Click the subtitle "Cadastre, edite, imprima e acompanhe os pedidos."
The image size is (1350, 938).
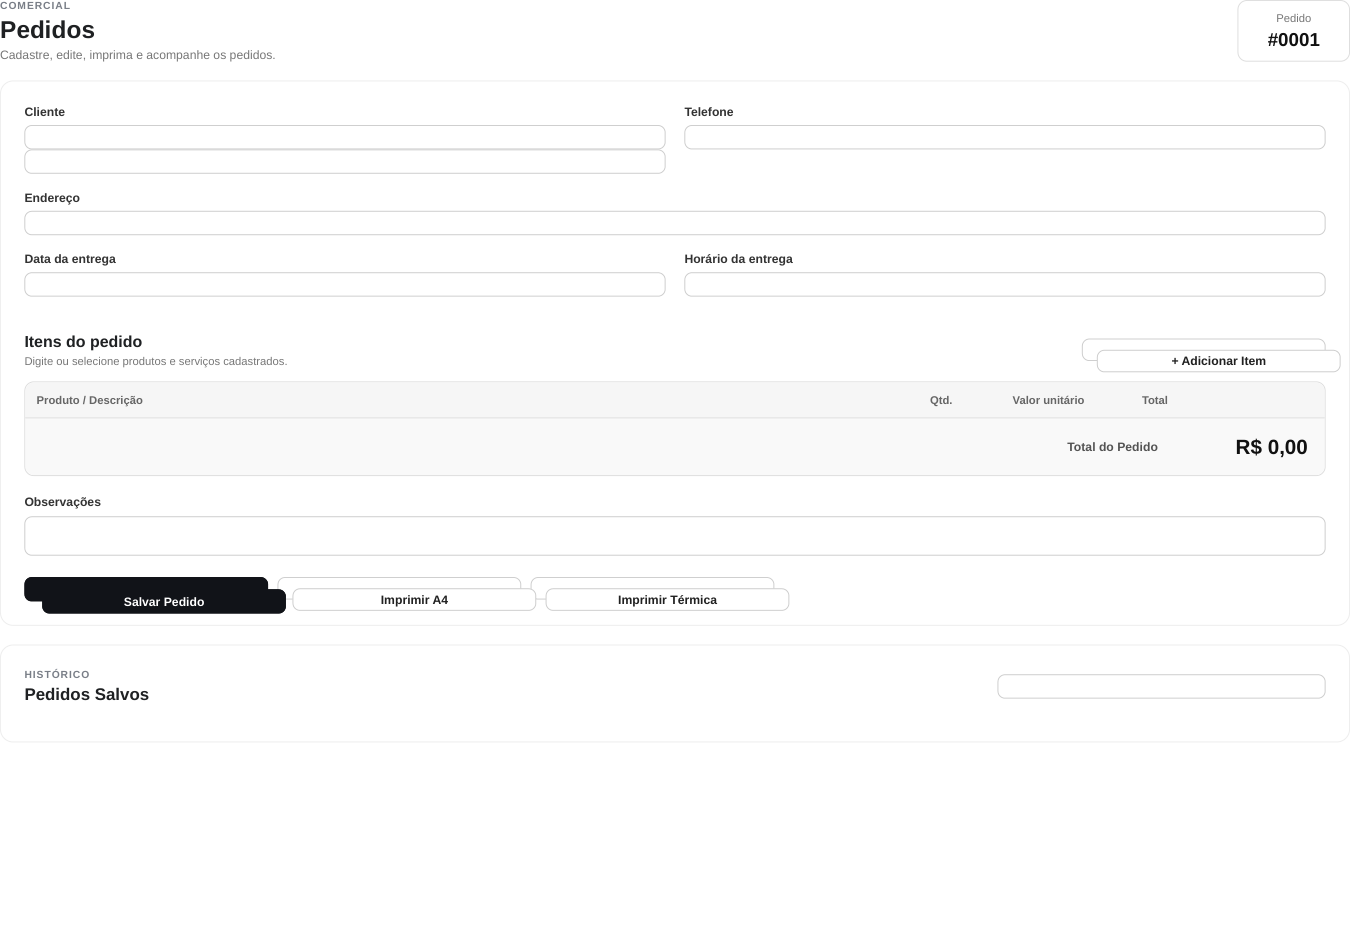pos(138,55)
